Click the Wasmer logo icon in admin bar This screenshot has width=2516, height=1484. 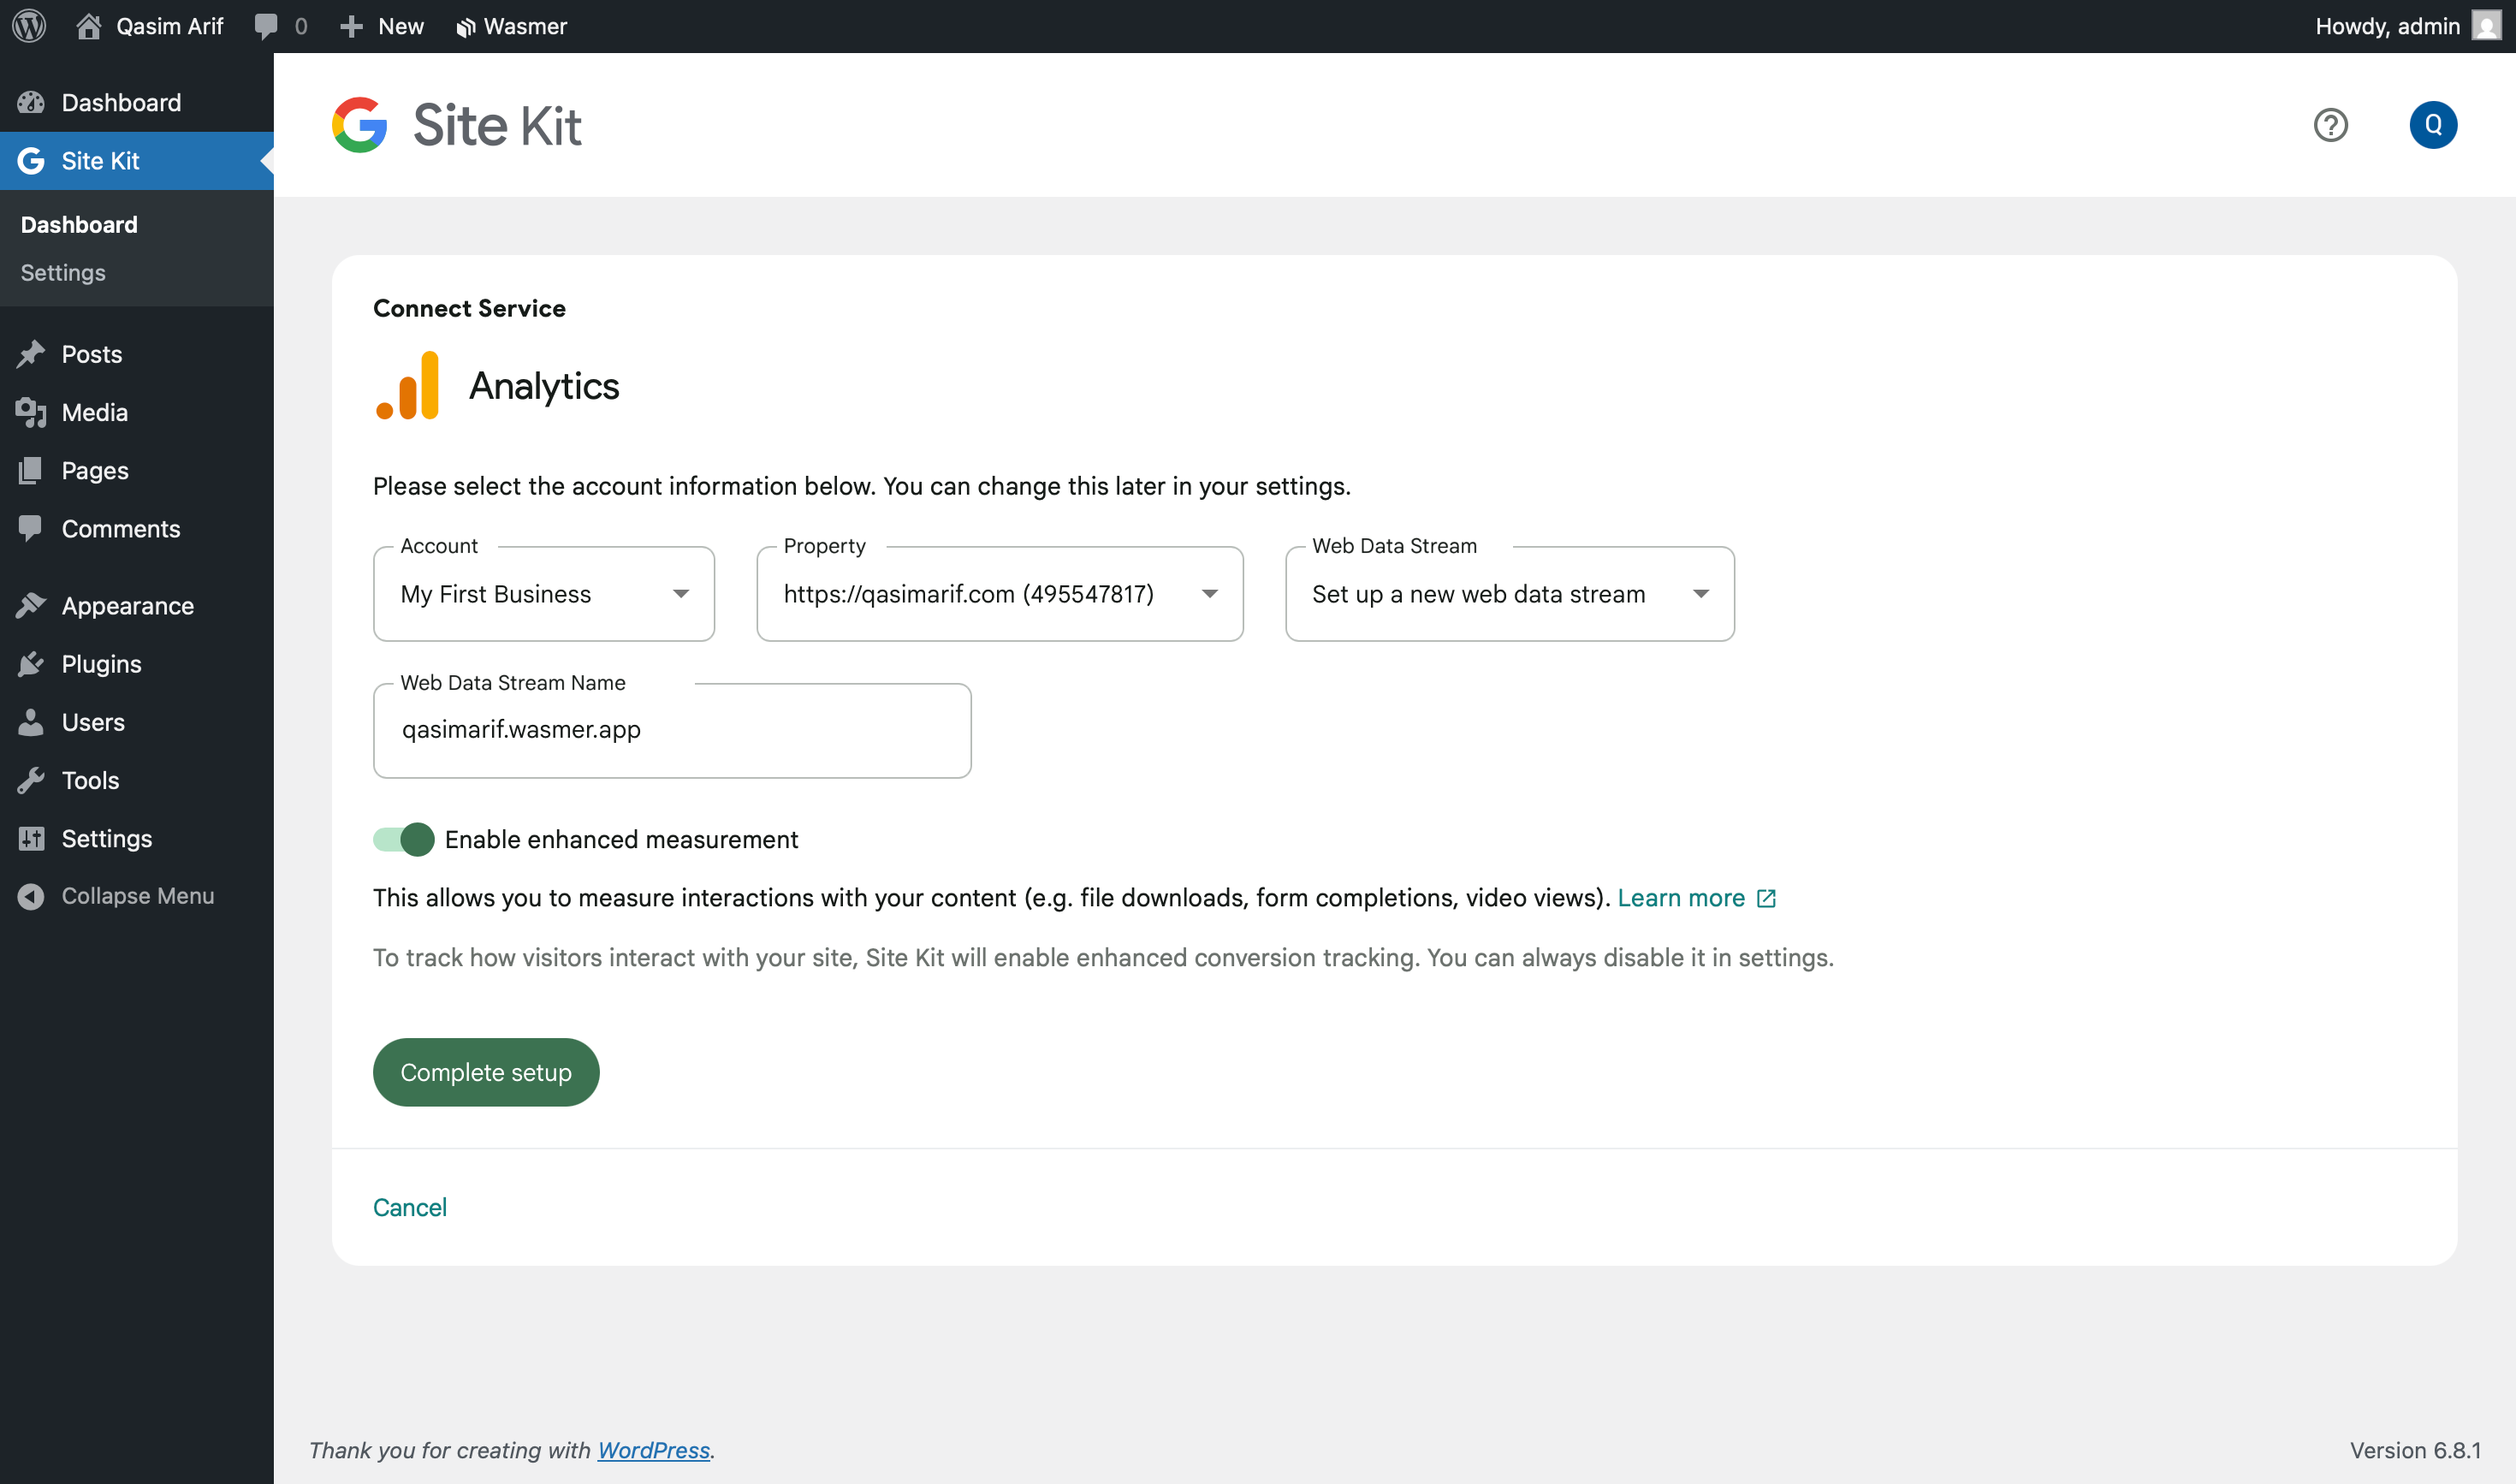465,27
